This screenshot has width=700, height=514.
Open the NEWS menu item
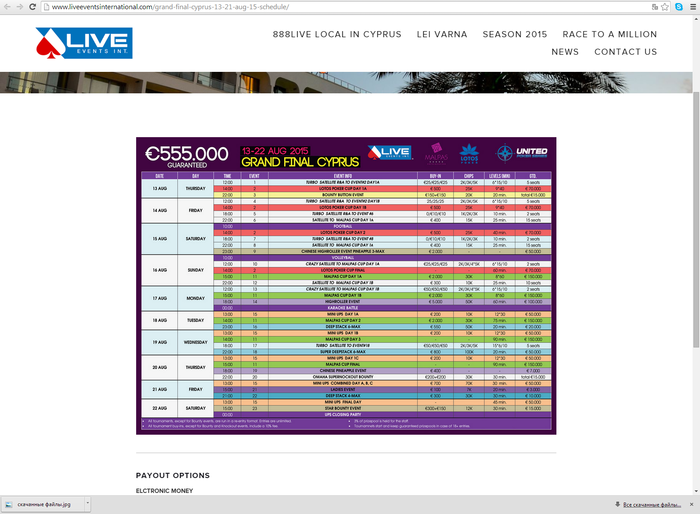click(x=565, y=52)
